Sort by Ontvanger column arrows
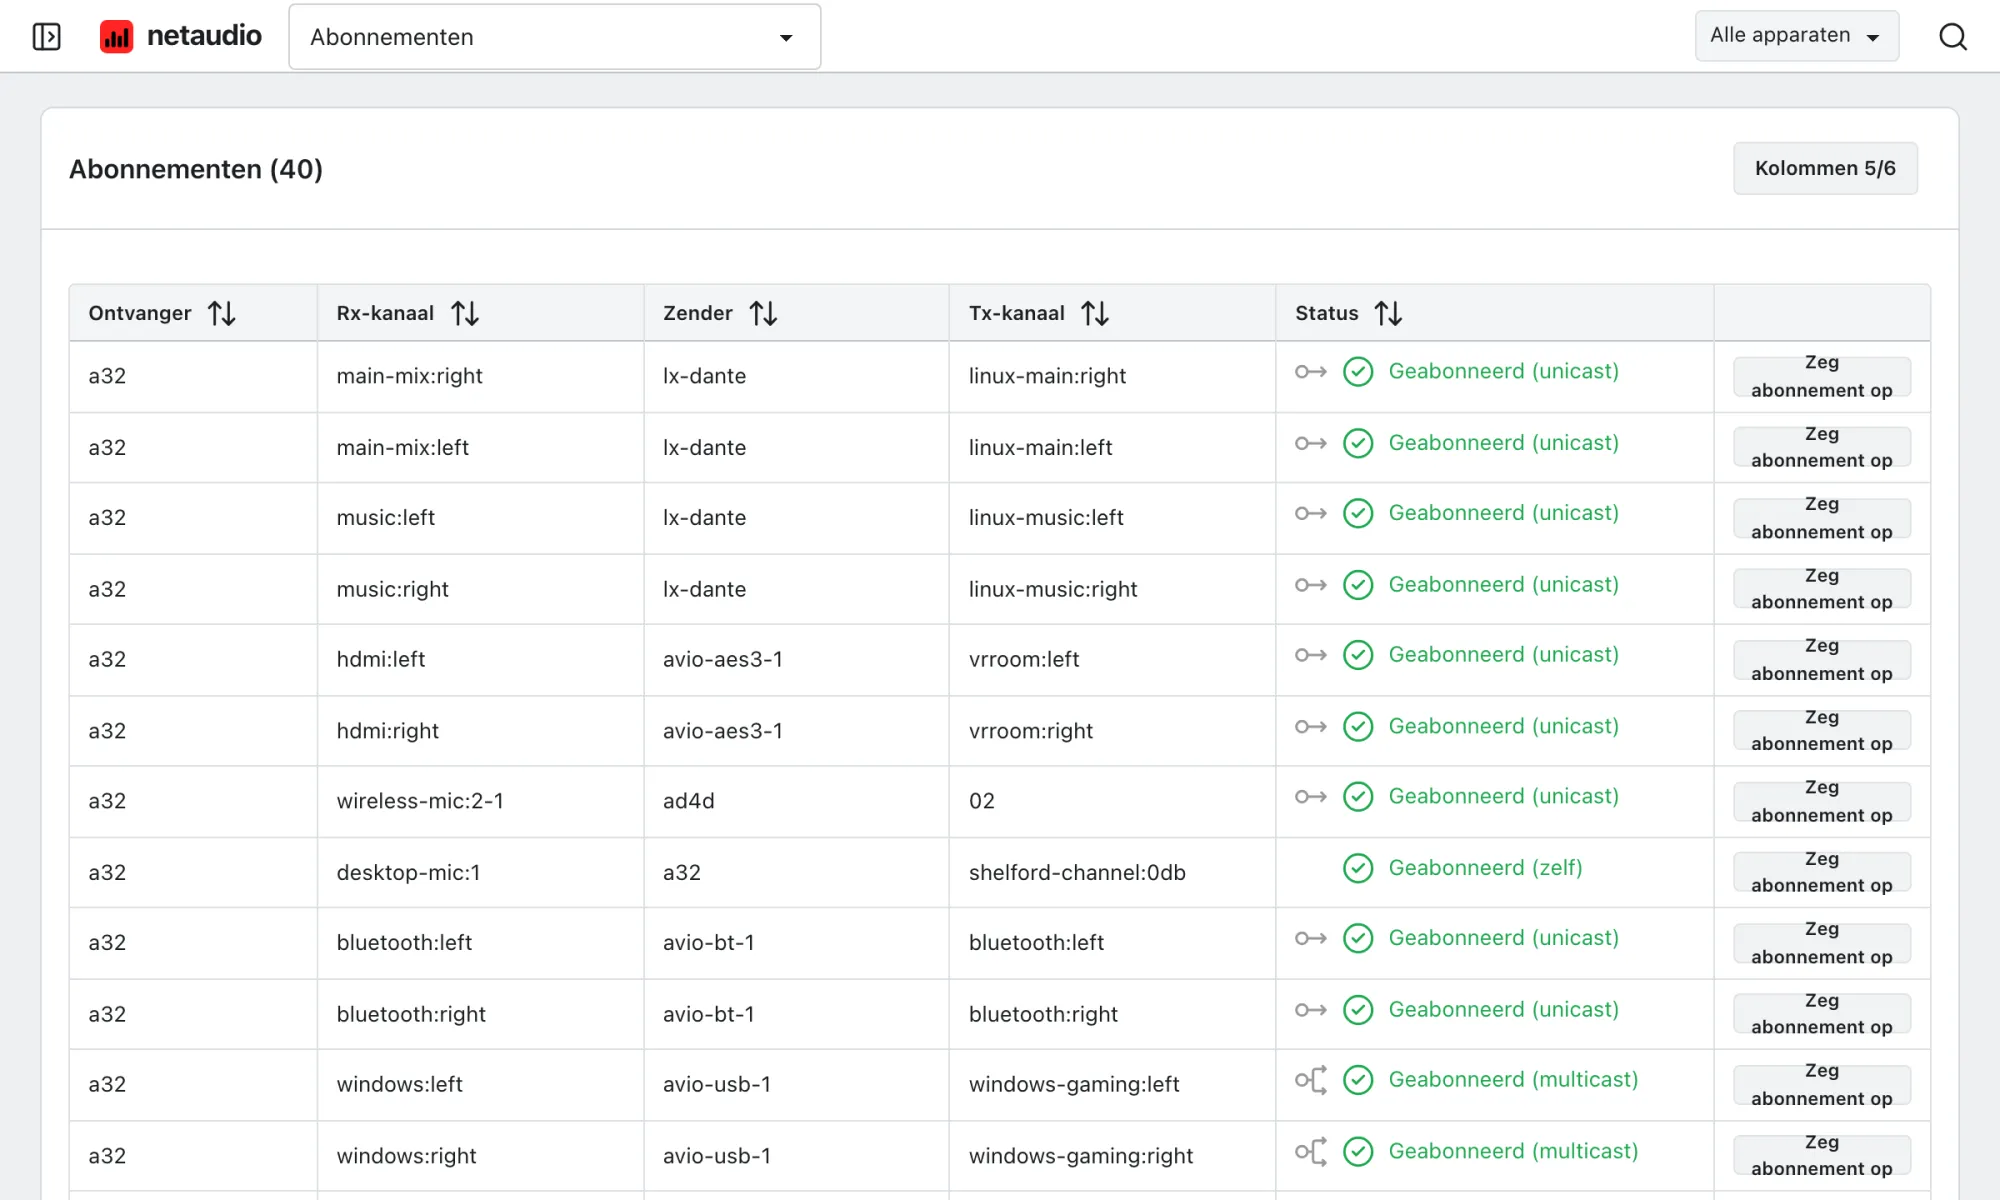Screen dimensions: 2000x1200 tap(222, 314)
